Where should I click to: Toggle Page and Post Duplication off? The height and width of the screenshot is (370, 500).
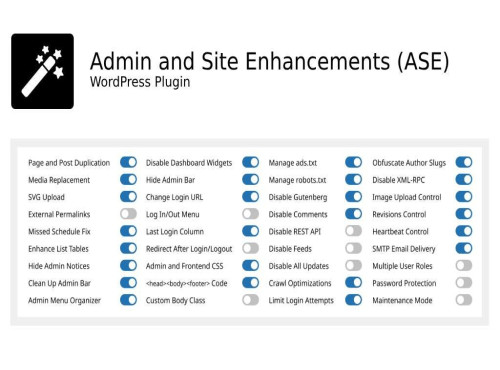[128, 162]
